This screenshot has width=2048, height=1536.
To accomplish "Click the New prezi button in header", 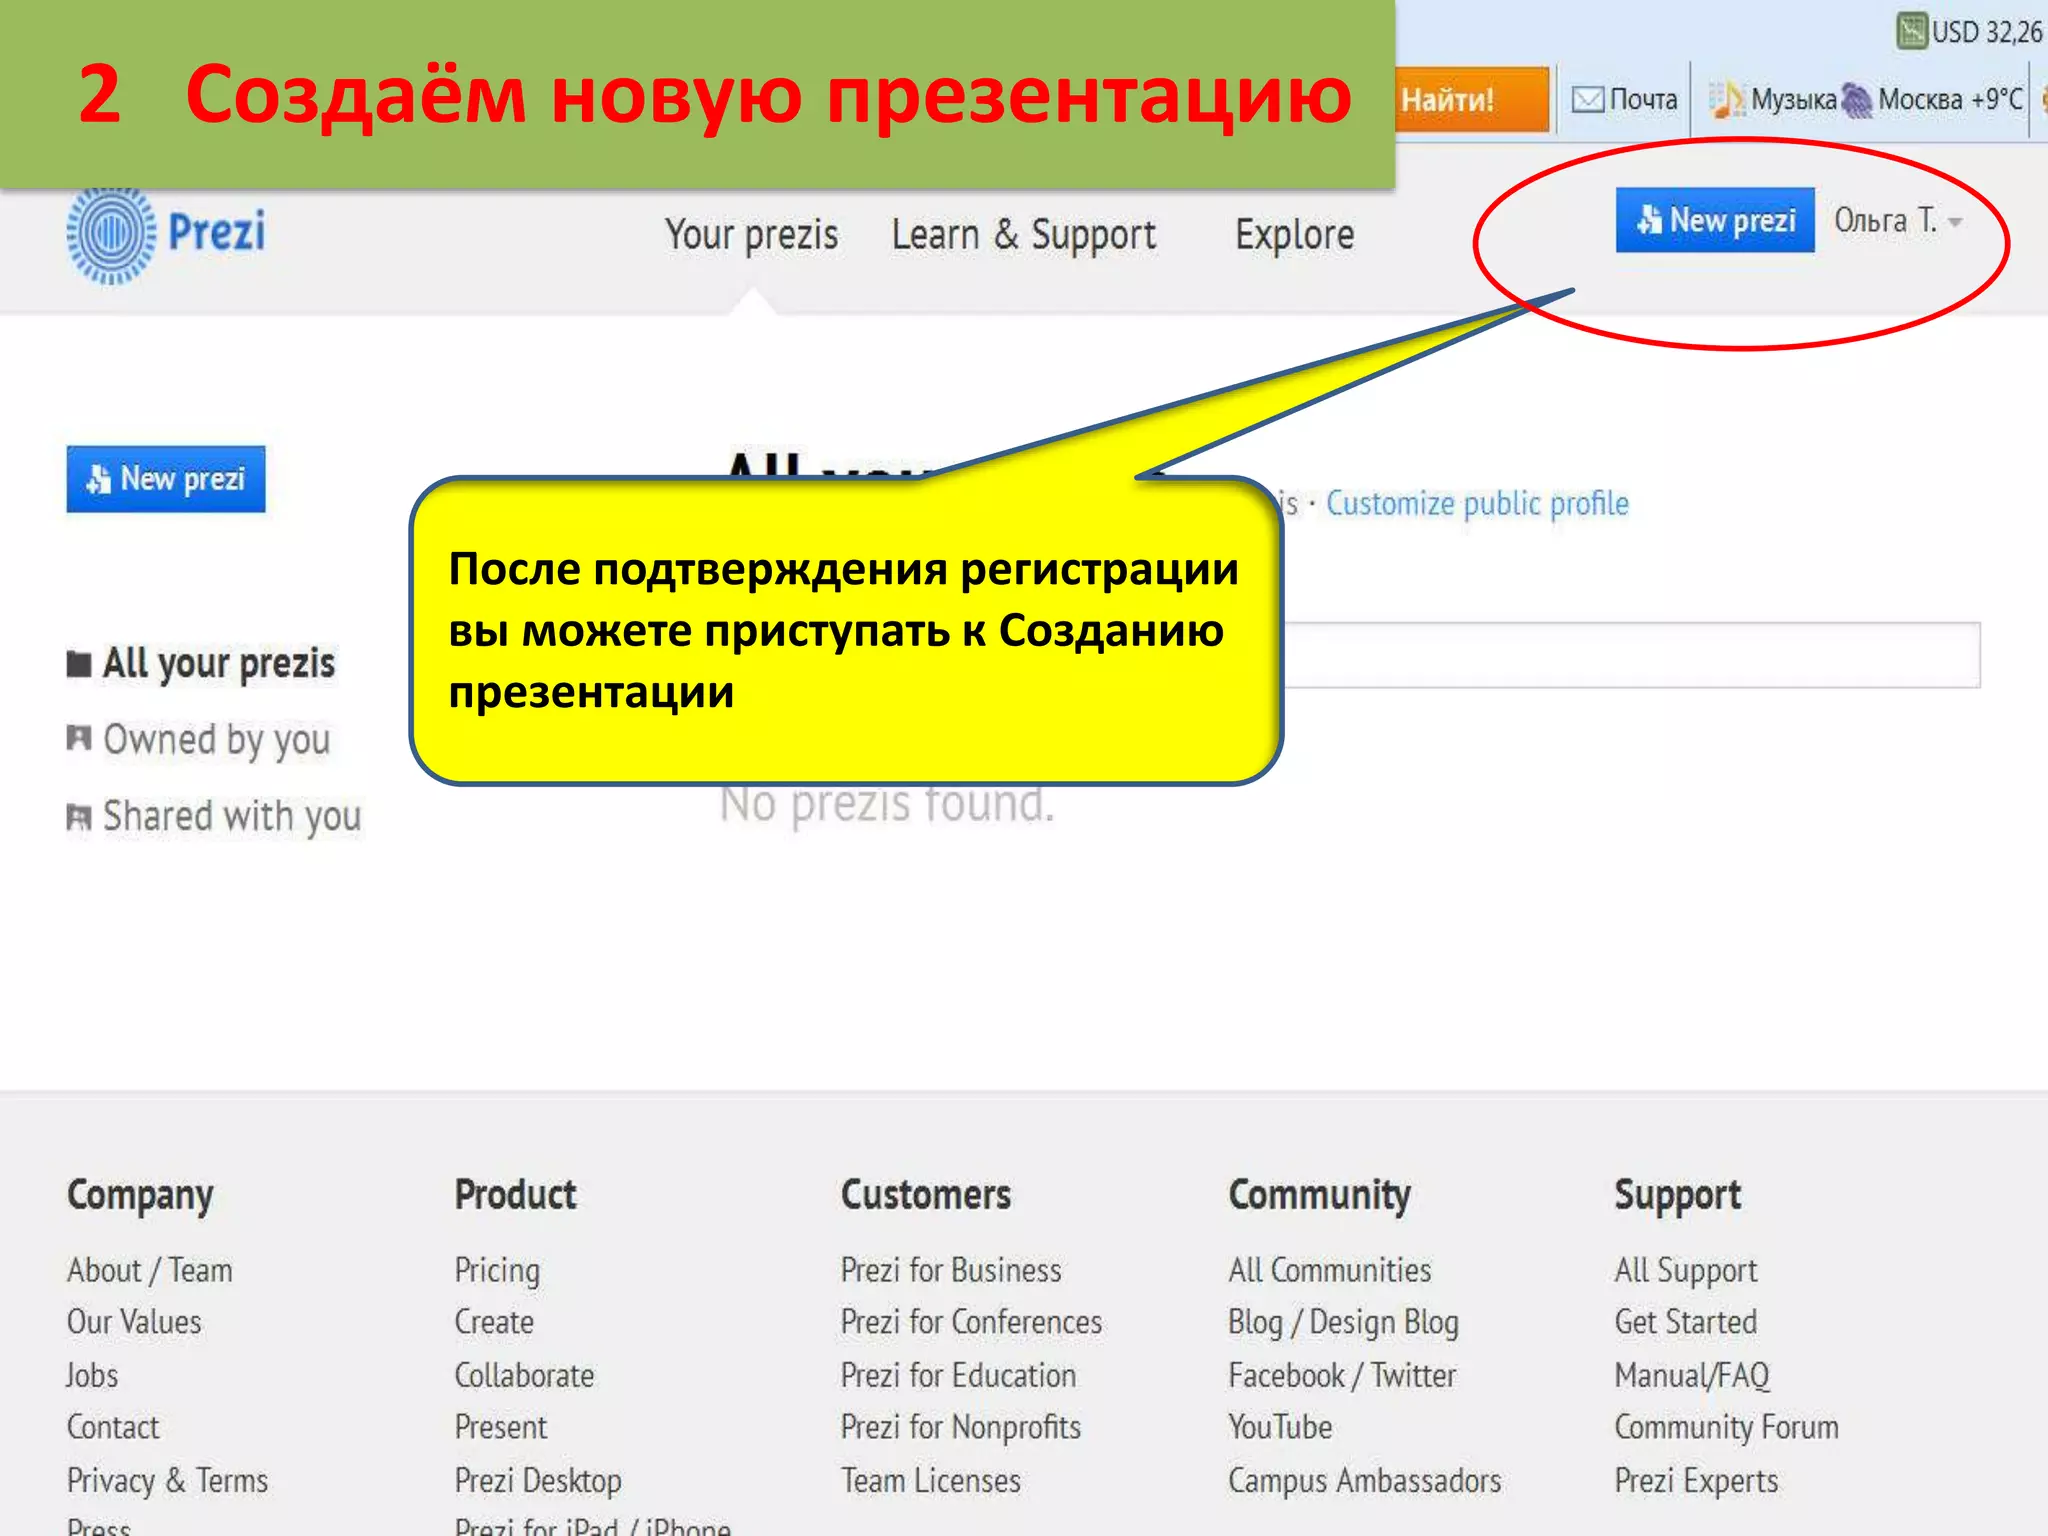I will click(1714, 220).
